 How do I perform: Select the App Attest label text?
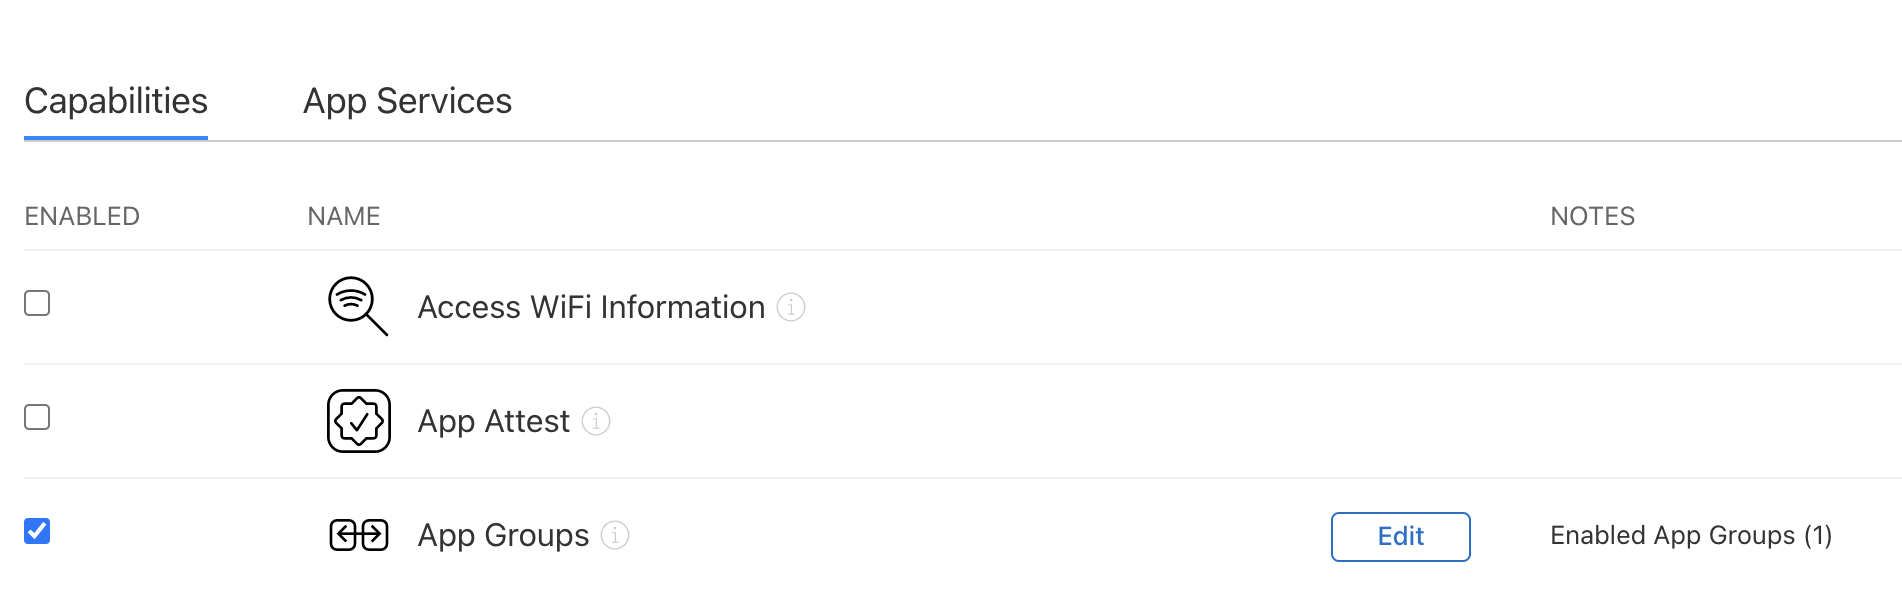494,421
